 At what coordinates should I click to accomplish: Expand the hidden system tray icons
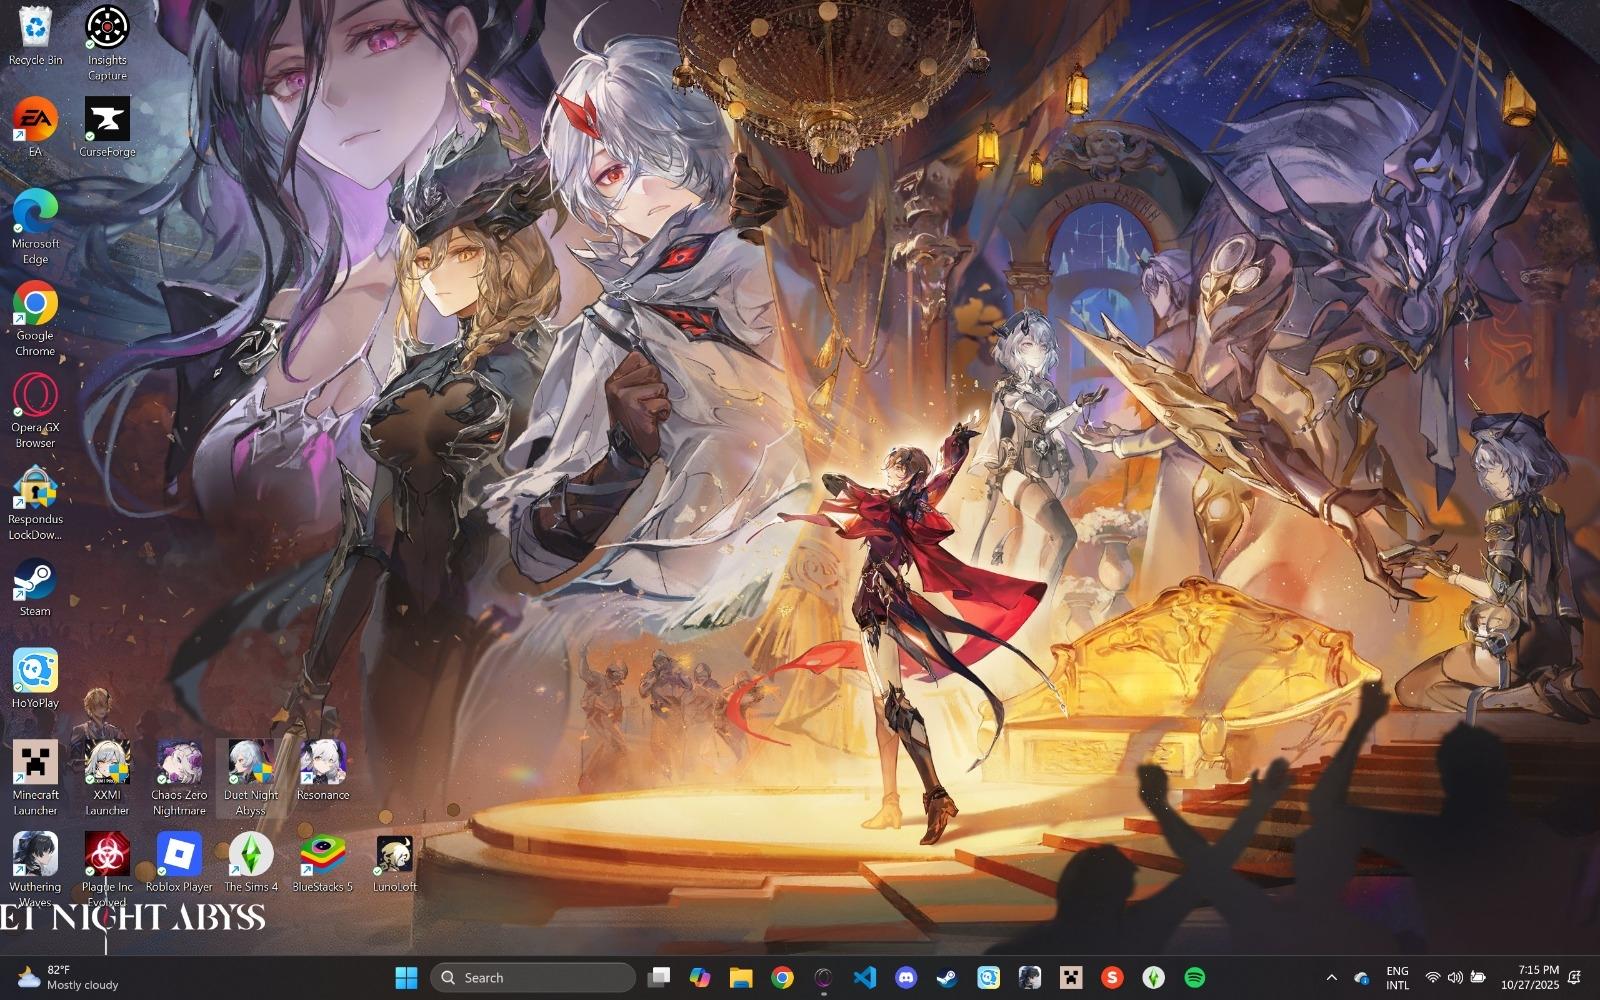click(1331, 977)
